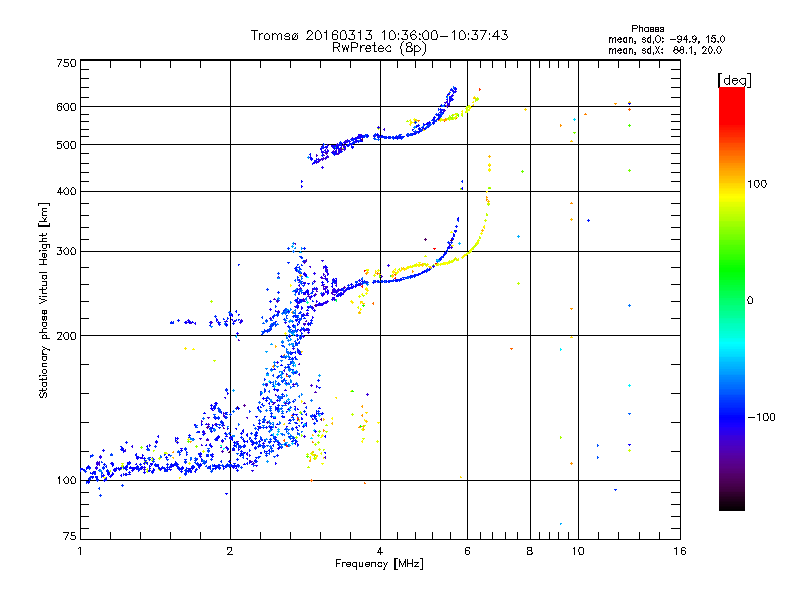The image size is (800, 600).
Task: Click the "[deg]" colorbar label
Action: pos(734,80)
